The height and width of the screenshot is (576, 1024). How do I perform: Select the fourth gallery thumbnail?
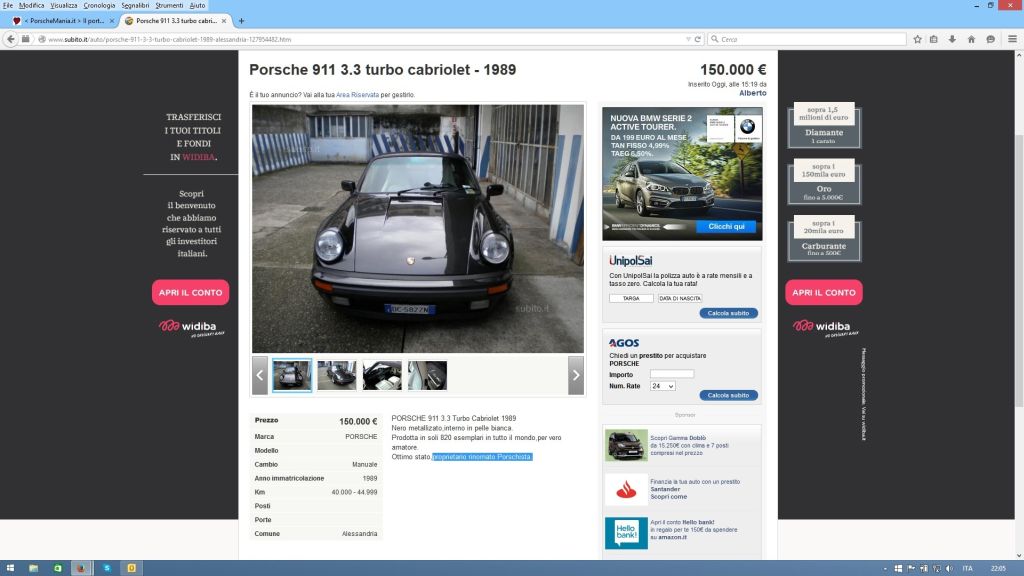pyautogui.click(x=427, y=376)
